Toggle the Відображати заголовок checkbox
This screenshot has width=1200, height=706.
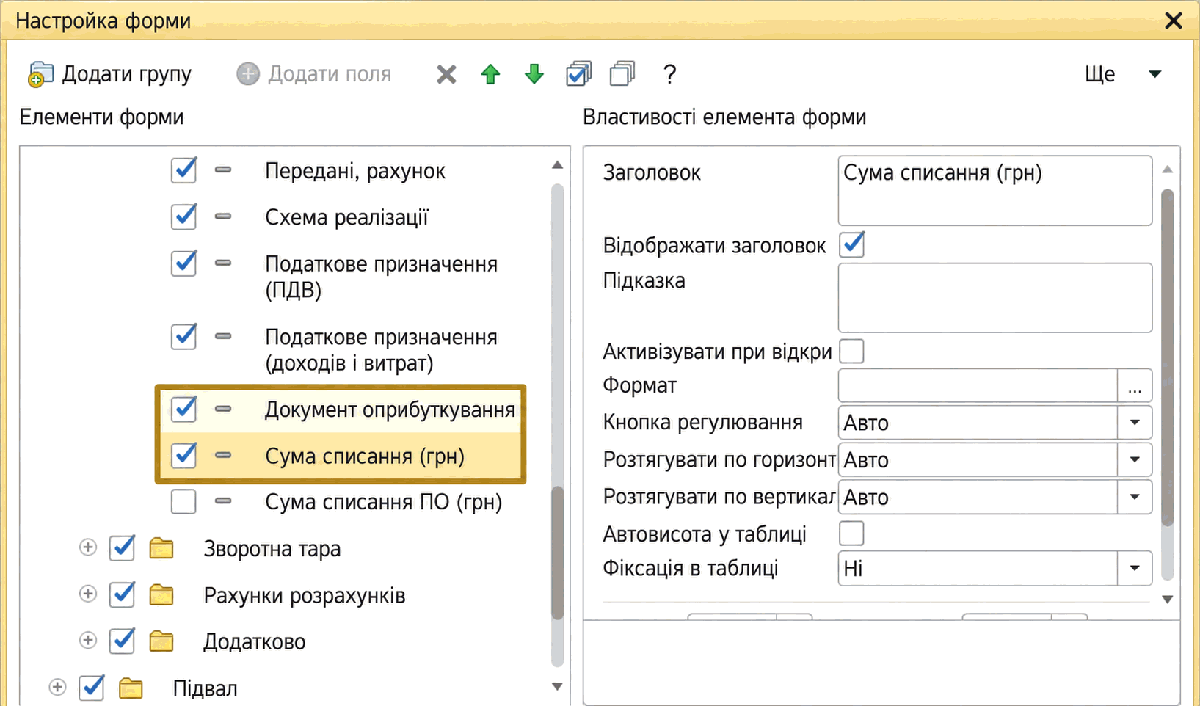[x=851, y=244]
